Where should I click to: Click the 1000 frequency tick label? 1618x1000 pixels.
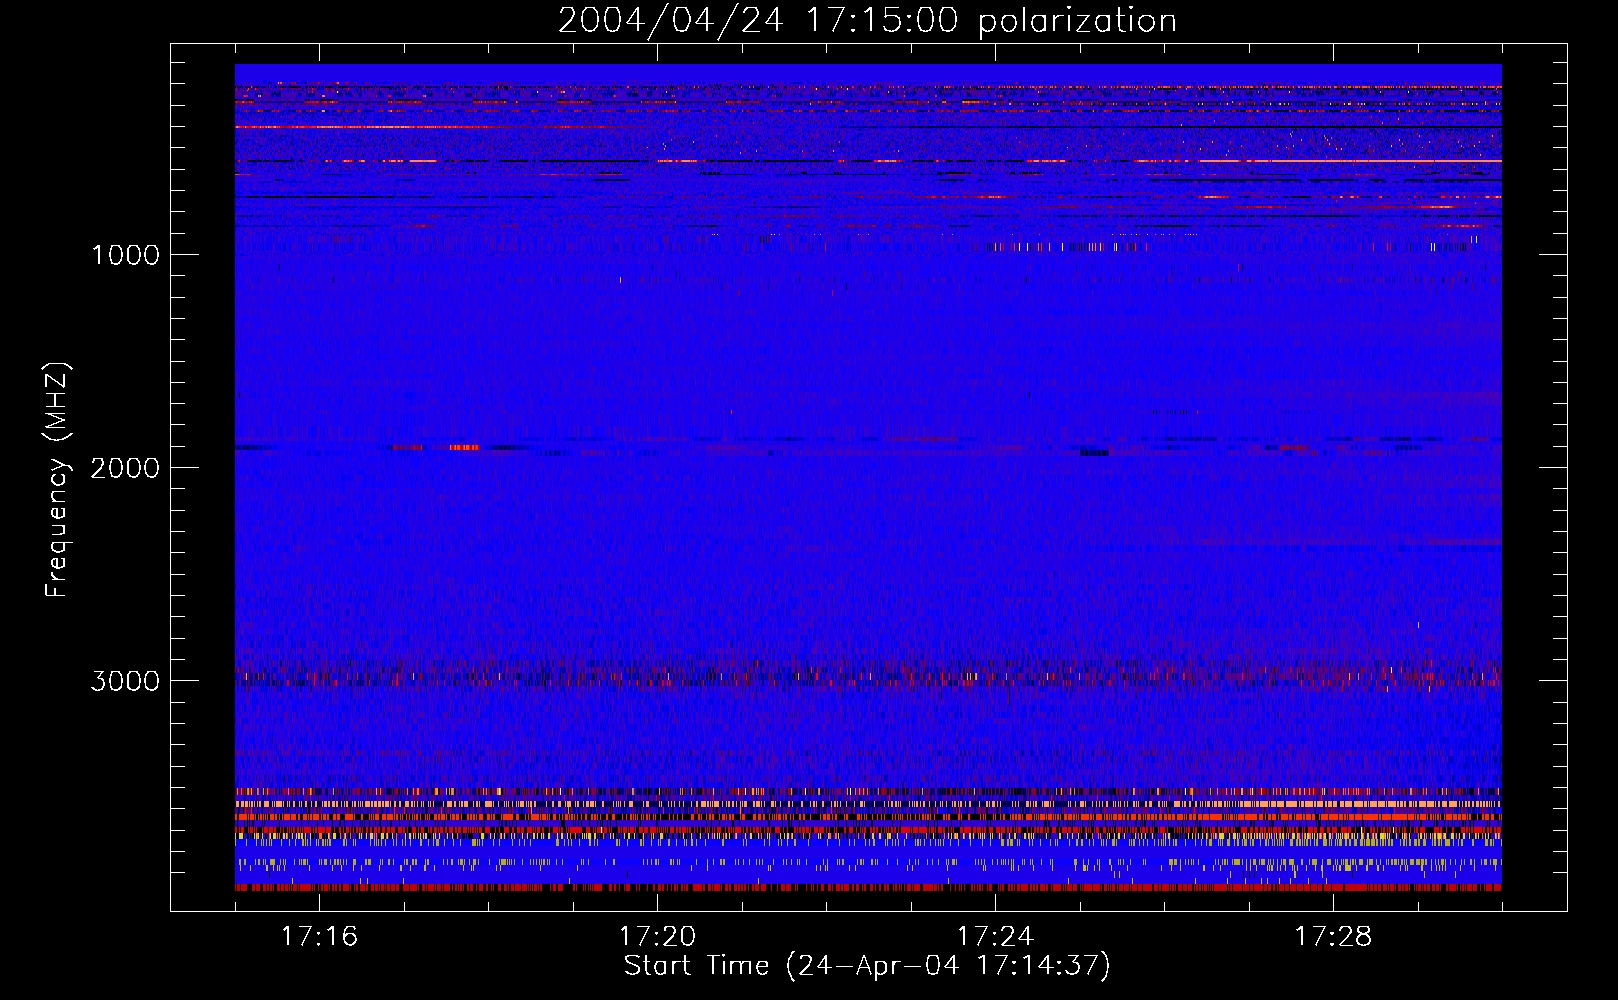(x=125, y=255)
